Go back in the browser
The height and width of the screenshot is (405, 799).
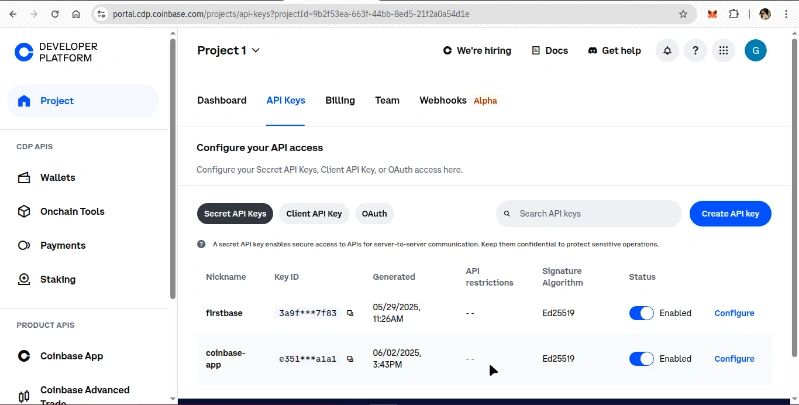coord(13,14)
